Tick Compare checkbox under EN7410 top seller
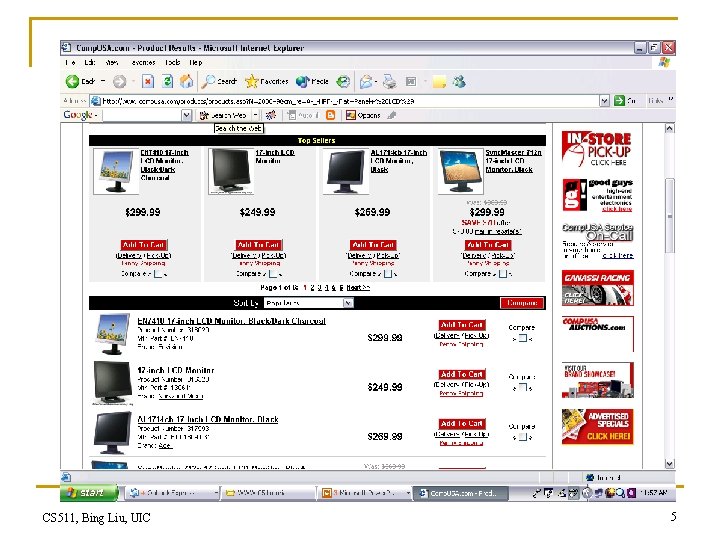Viewport: 720px width, 540px height. click(158, 274)
